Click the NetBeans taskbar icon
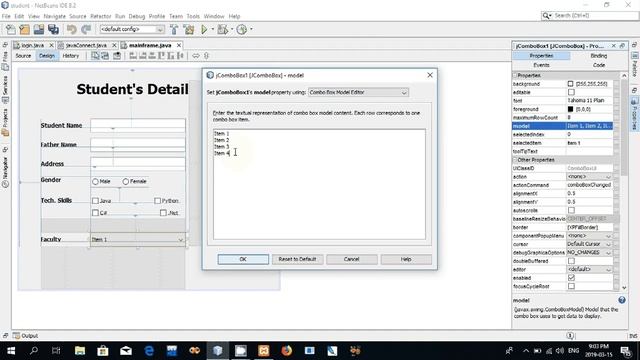Viewport: 640px width, 360px height. click(218, 351)
